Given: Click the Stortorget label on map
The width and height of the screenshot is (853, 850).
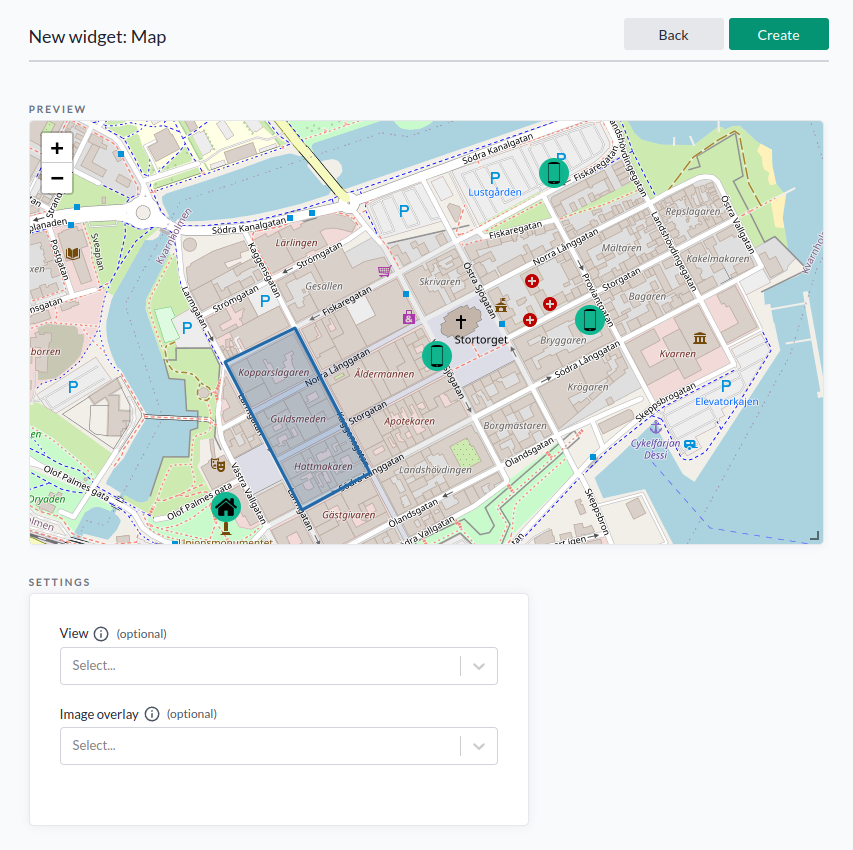Looking at the screenshot, I should pos(481,340).
